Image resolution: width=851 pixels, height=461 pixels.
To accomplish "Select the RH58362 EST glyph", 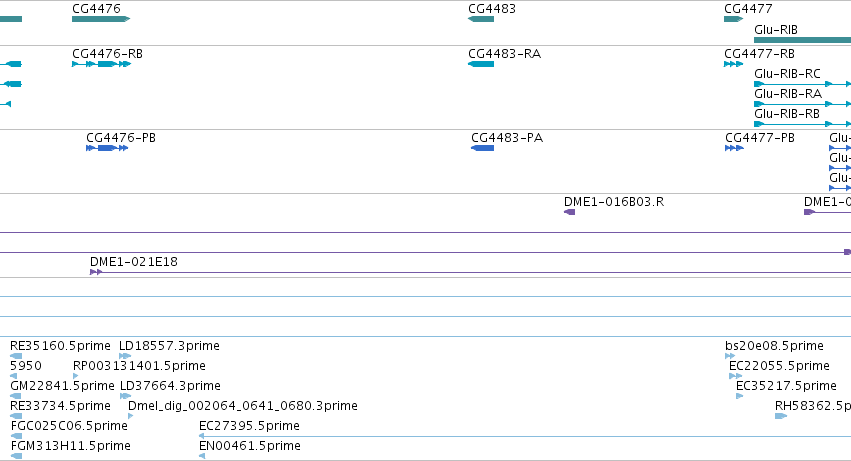I will click(x=781, y=416).
